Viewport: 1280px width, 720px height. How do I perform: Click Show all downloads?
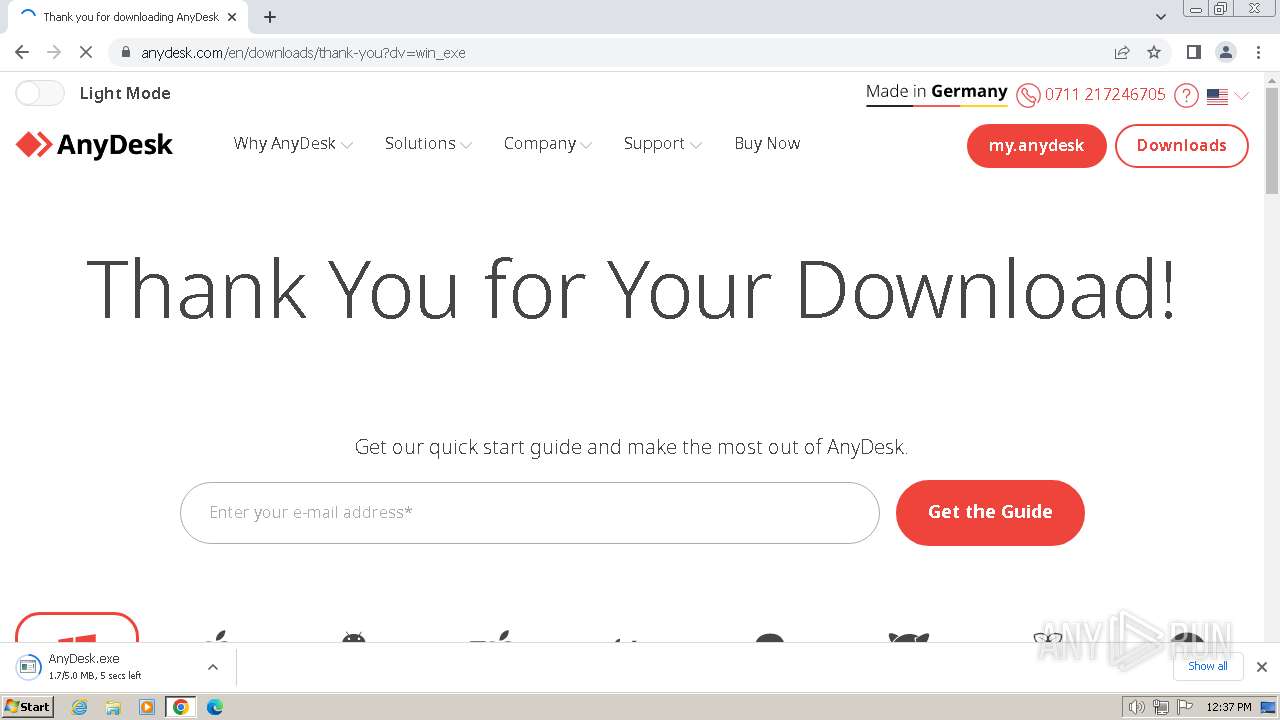point(1207,666)
